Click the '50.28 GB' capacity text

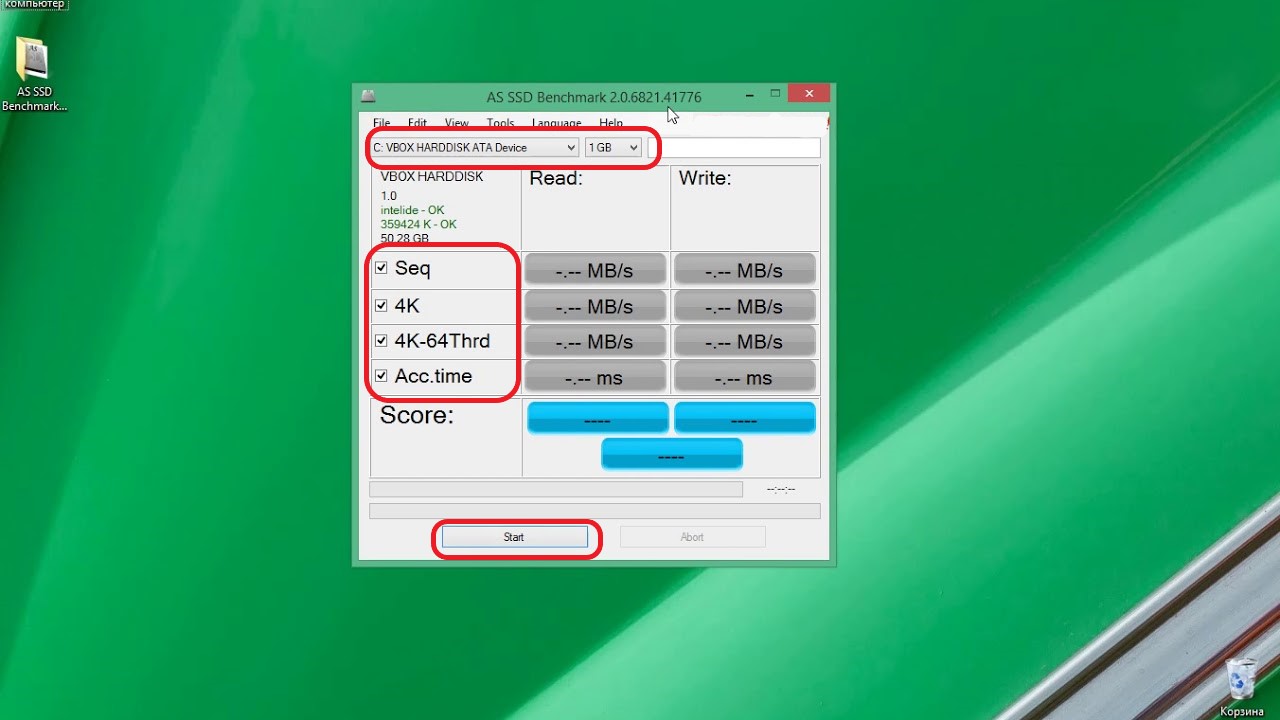tap(405, 238)
